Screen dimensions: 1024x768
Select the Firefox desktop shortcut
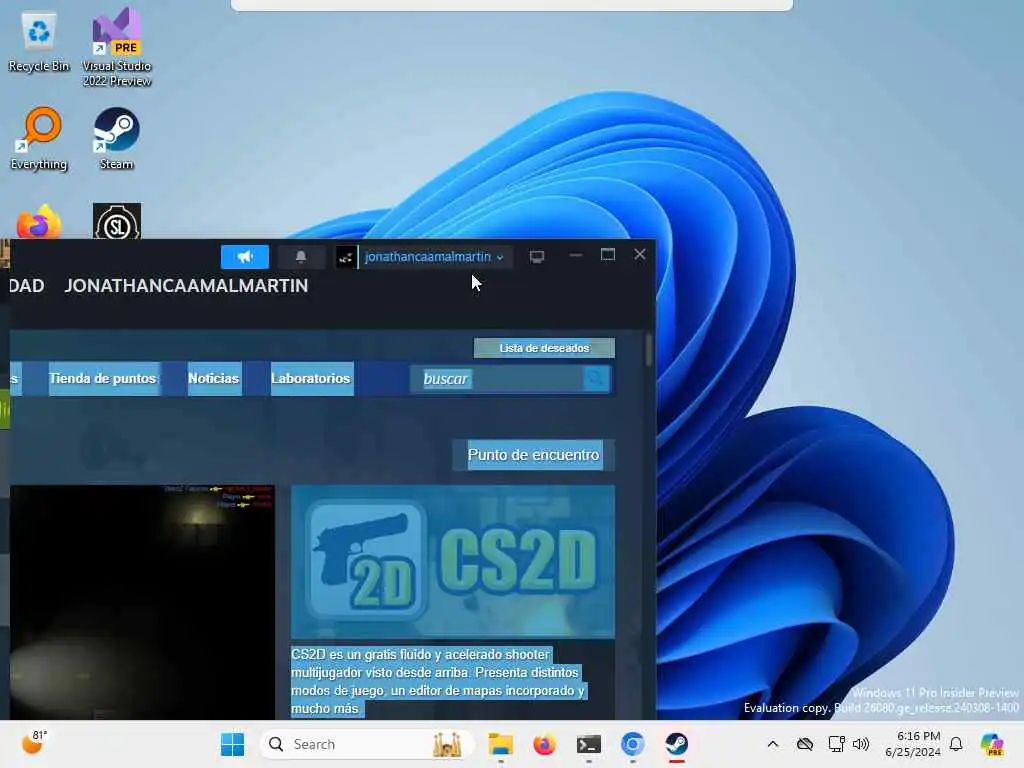[39, 222]
